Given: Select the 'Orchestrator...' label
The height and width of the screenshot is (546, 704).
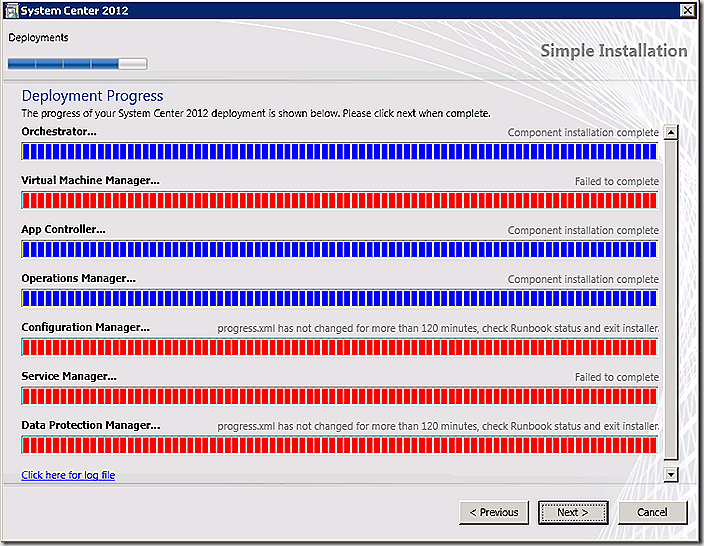Looking at the screenshot, I should [59, 132].
